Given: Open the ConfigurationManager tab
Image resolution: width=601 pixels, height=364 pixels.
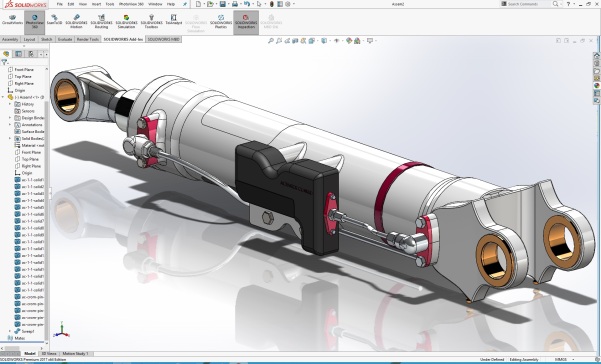Looking at the screenshot, I should point(31,54).
